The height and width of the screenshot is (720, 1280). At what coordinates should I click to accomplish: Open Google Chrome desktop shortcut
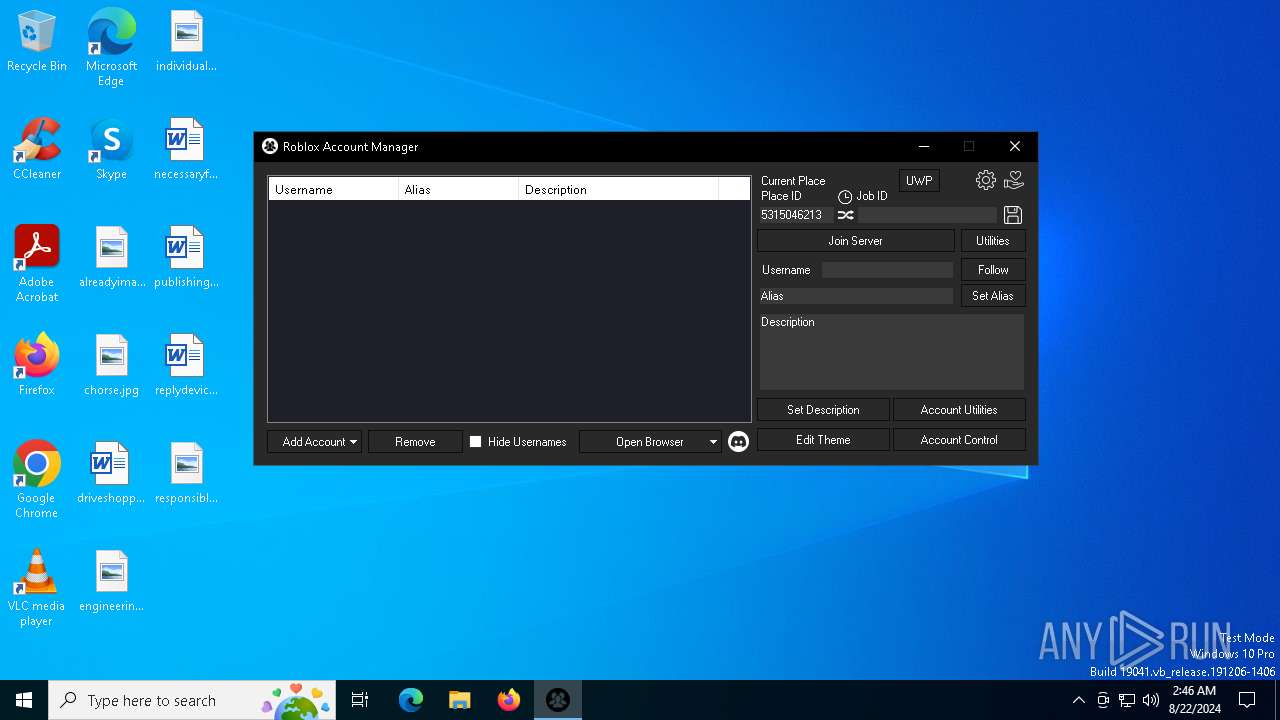(x=37, y=479)
